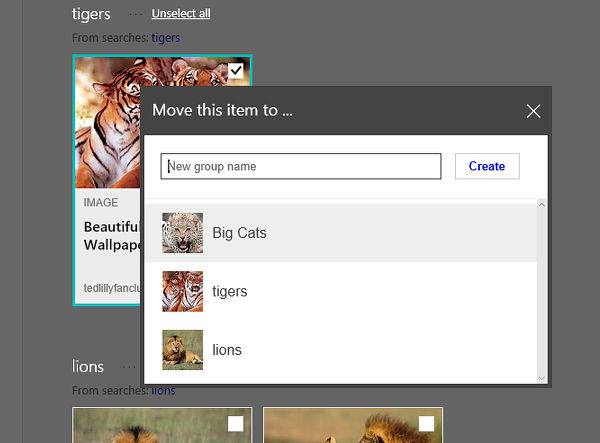Uncheck the tiger image card checkbox
Viewport: 600px width, 443px height.
[235, 70]
